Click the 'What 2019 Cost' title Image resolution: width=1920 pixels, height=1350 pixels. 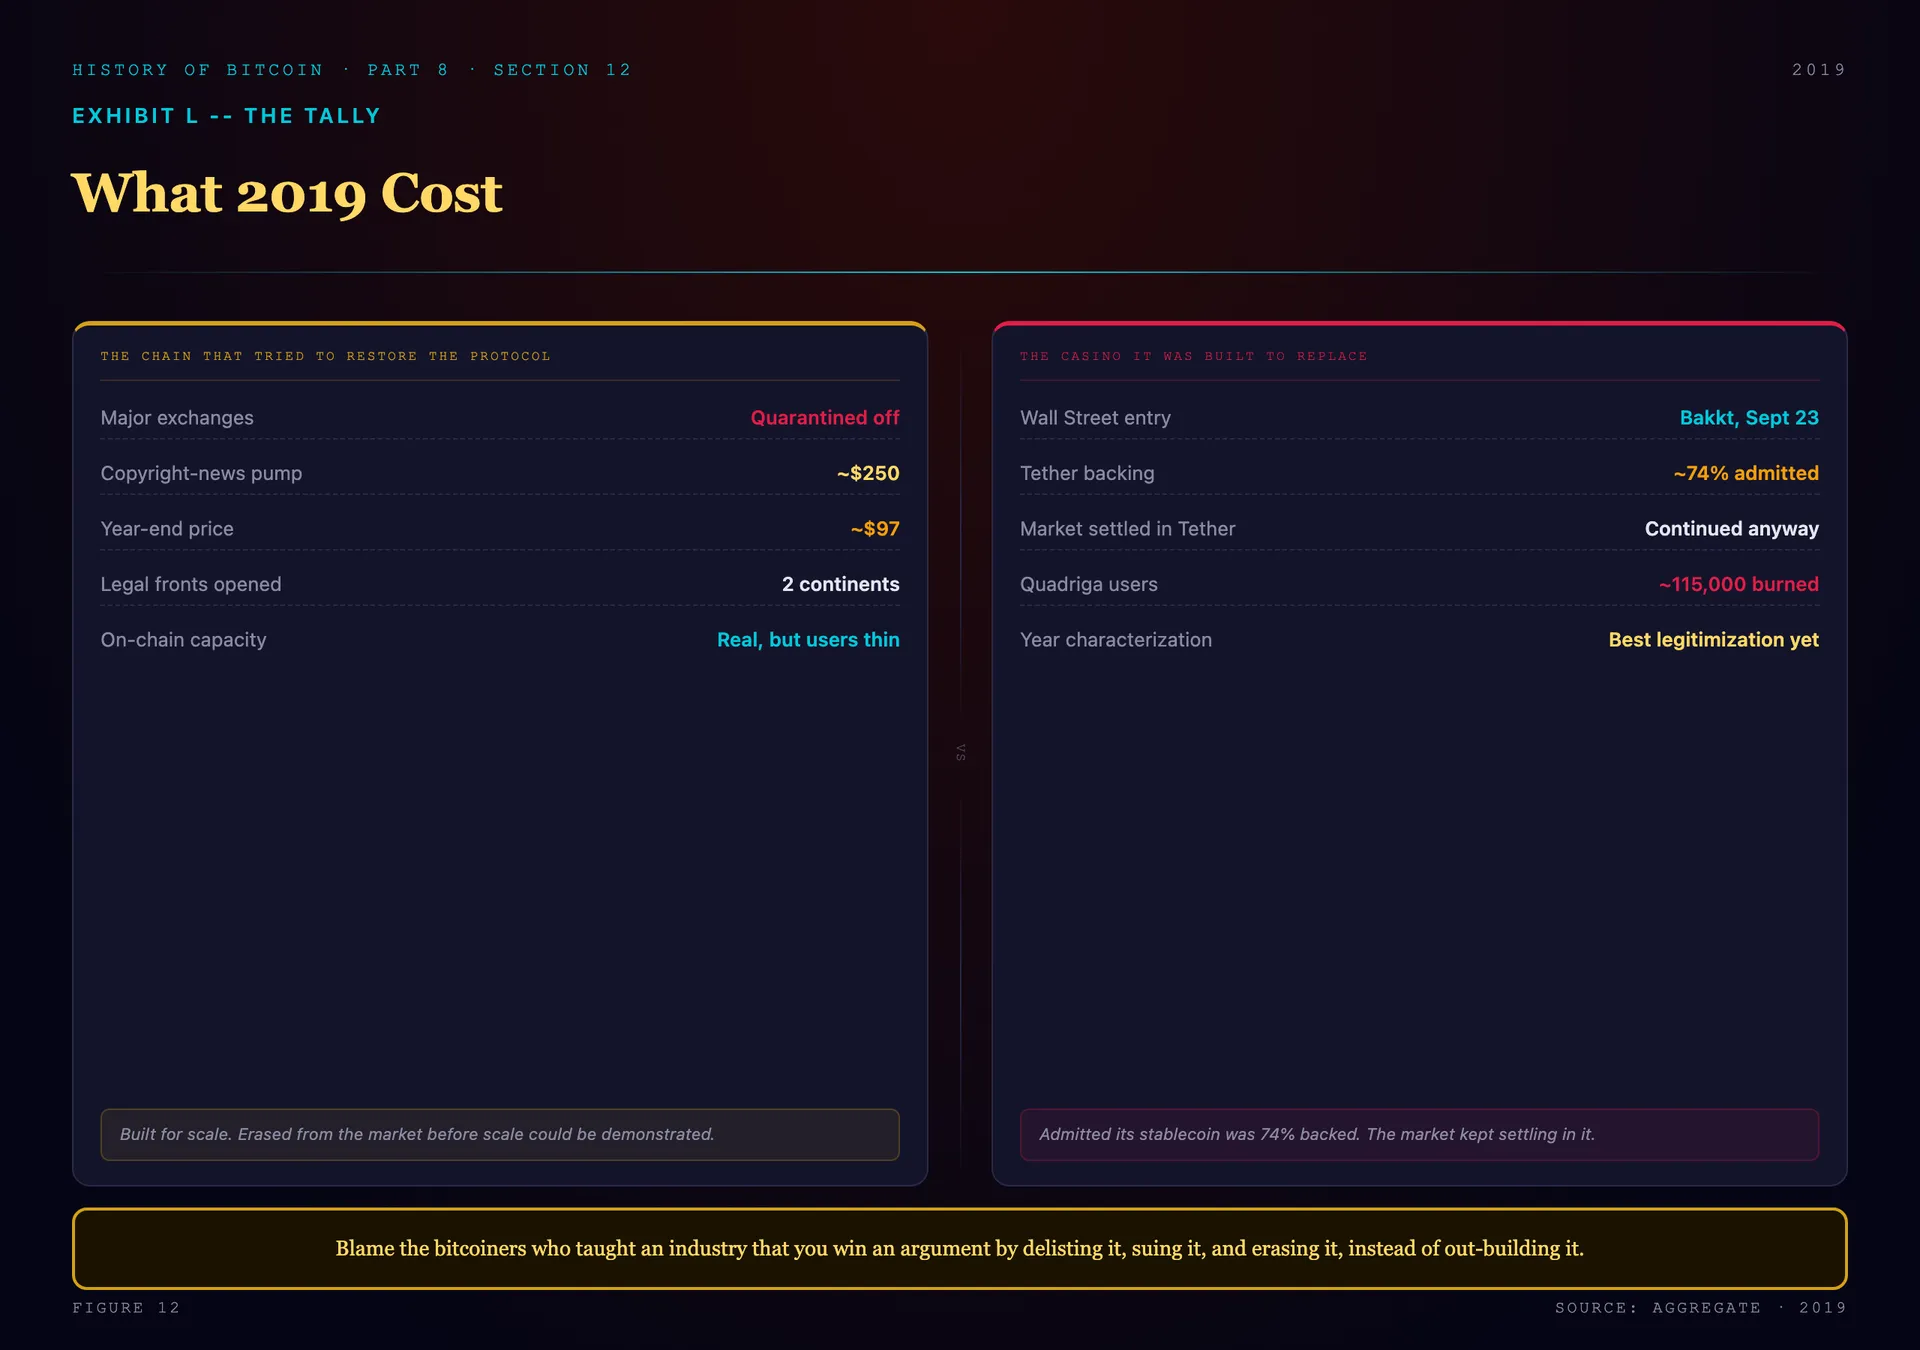[x=287, y=193]
